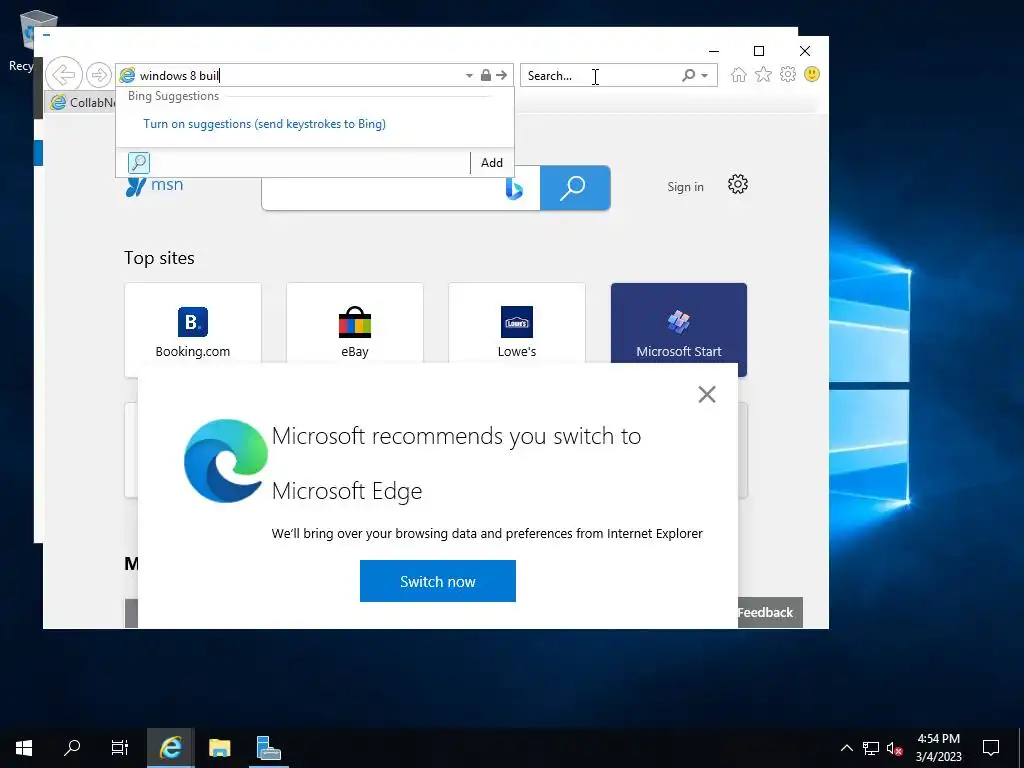Click the magnifier icon in Search box

point(688,75)
